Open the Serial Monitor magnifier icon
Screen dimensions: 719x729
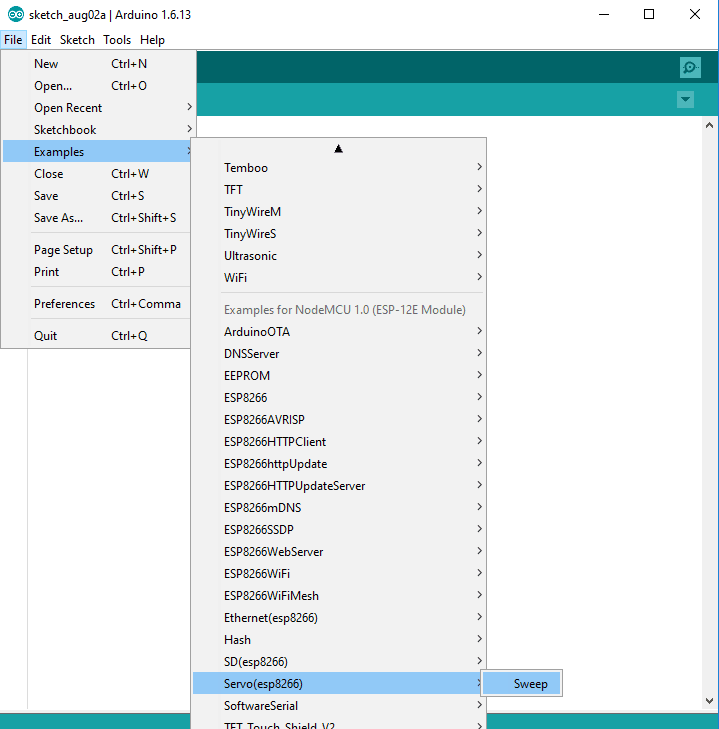[x=690, y=67]
